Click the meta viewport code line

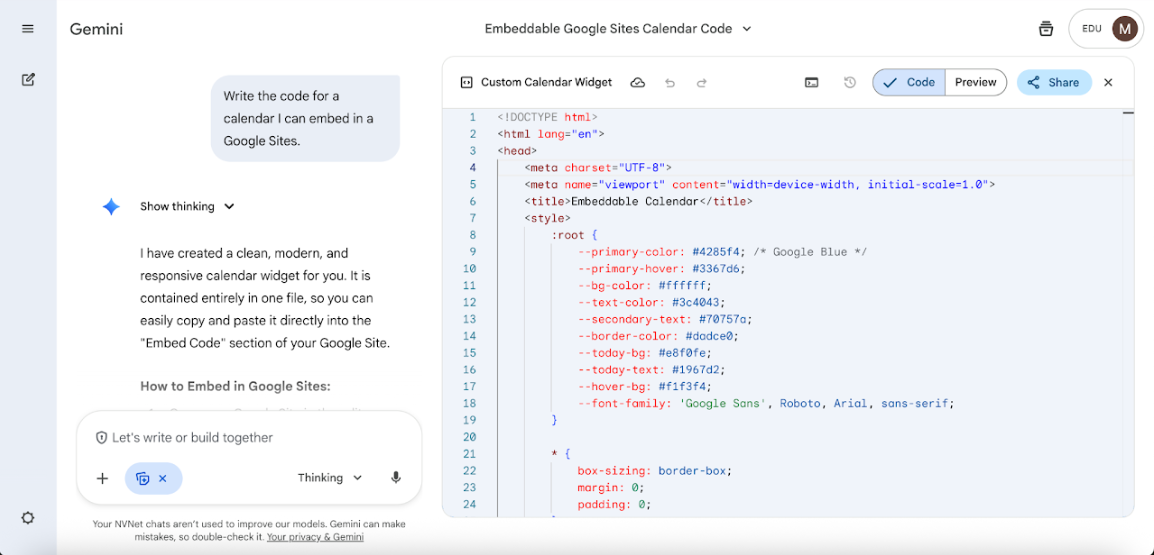click(x=760, y=185)
